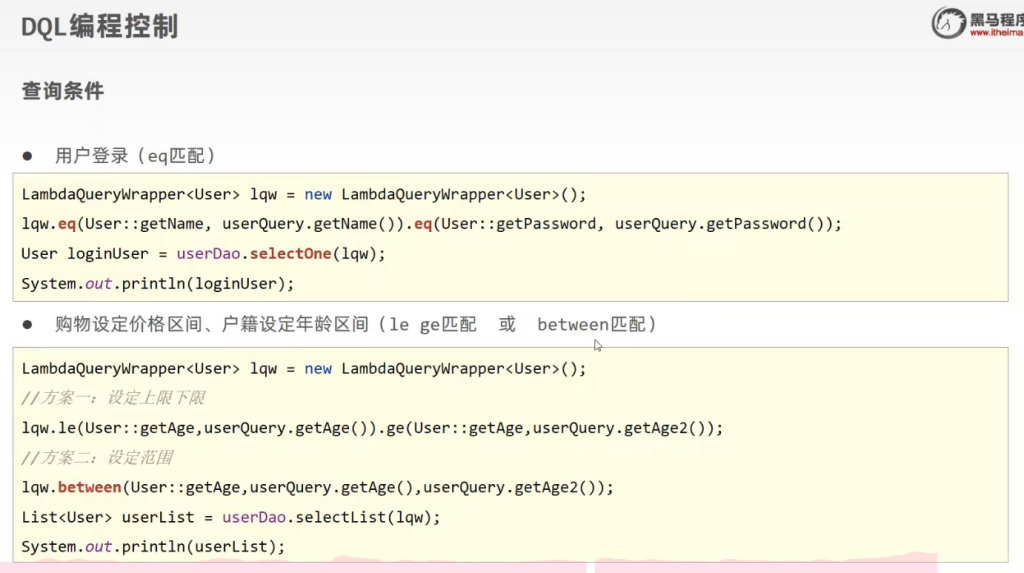Click the System.out.println(userList) line

pyautogui.click(x=153, y=547)
